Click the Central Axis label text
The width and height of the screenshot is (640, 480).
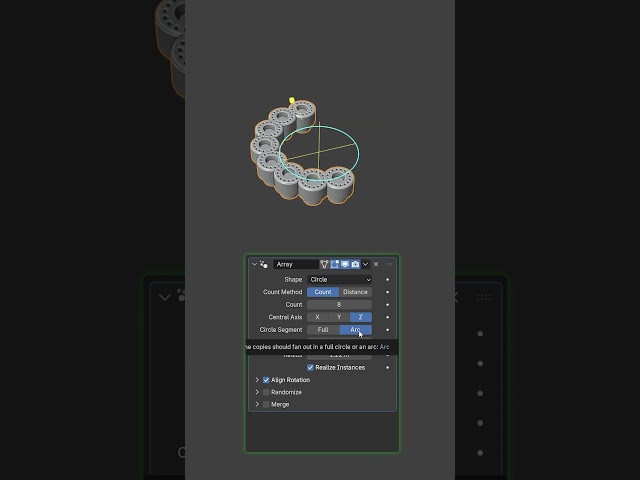(285, 317)
